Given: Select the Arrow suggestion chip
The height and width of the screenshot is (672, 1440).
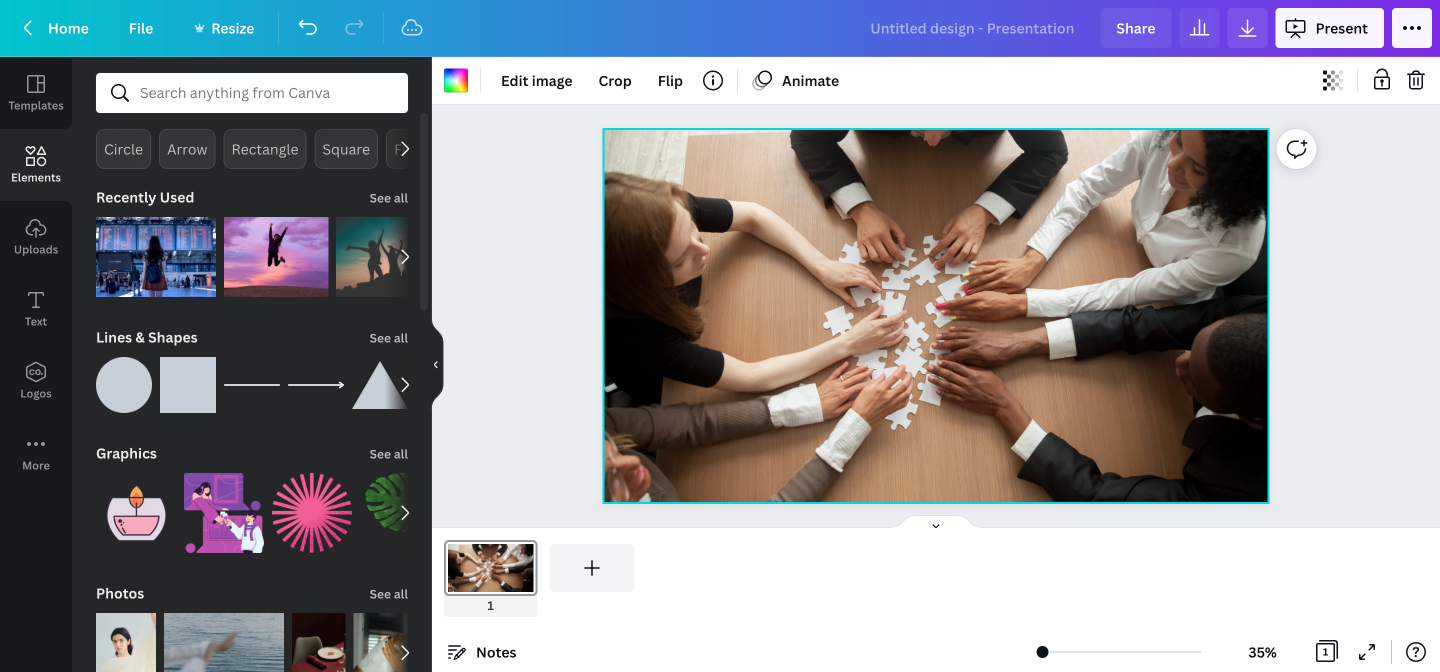Looking at the screenshot, I should [187, 149].
